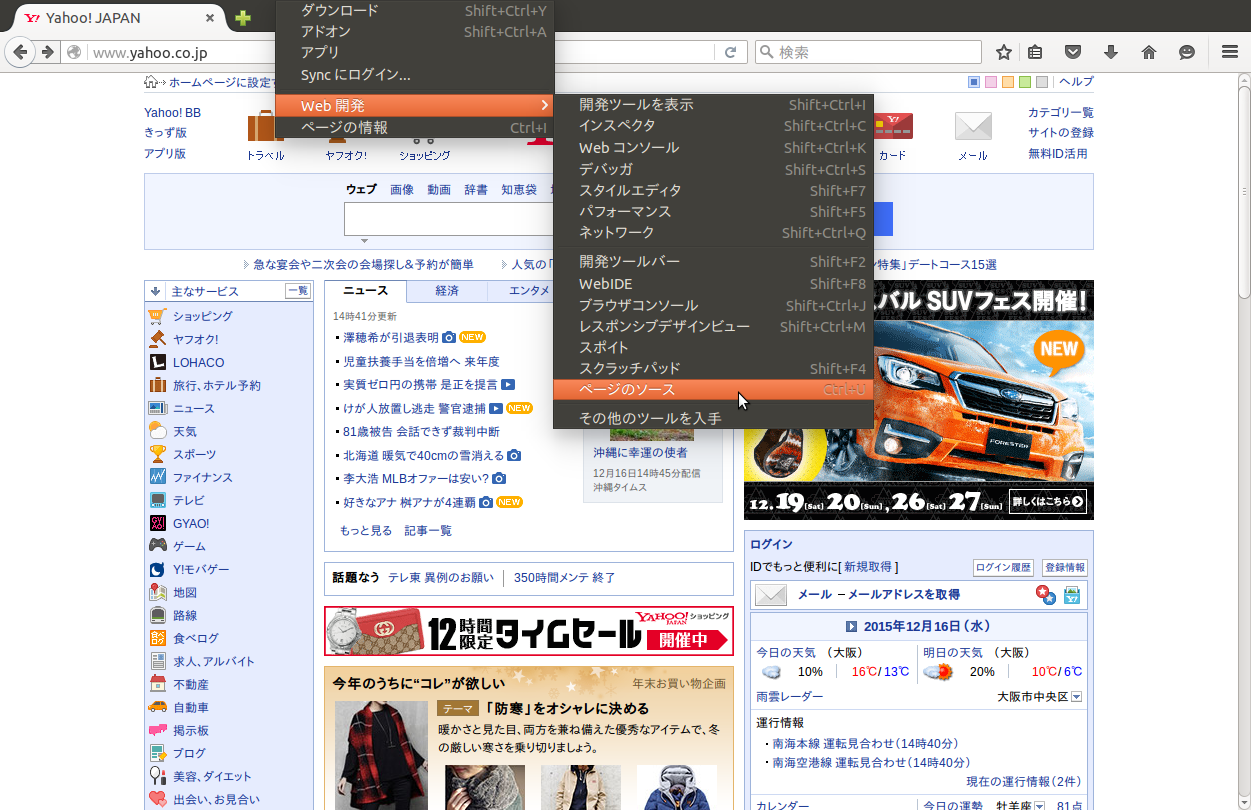Open the 路線 train icon in sidebar
The image size is (1251, 810).
[157, 615]
